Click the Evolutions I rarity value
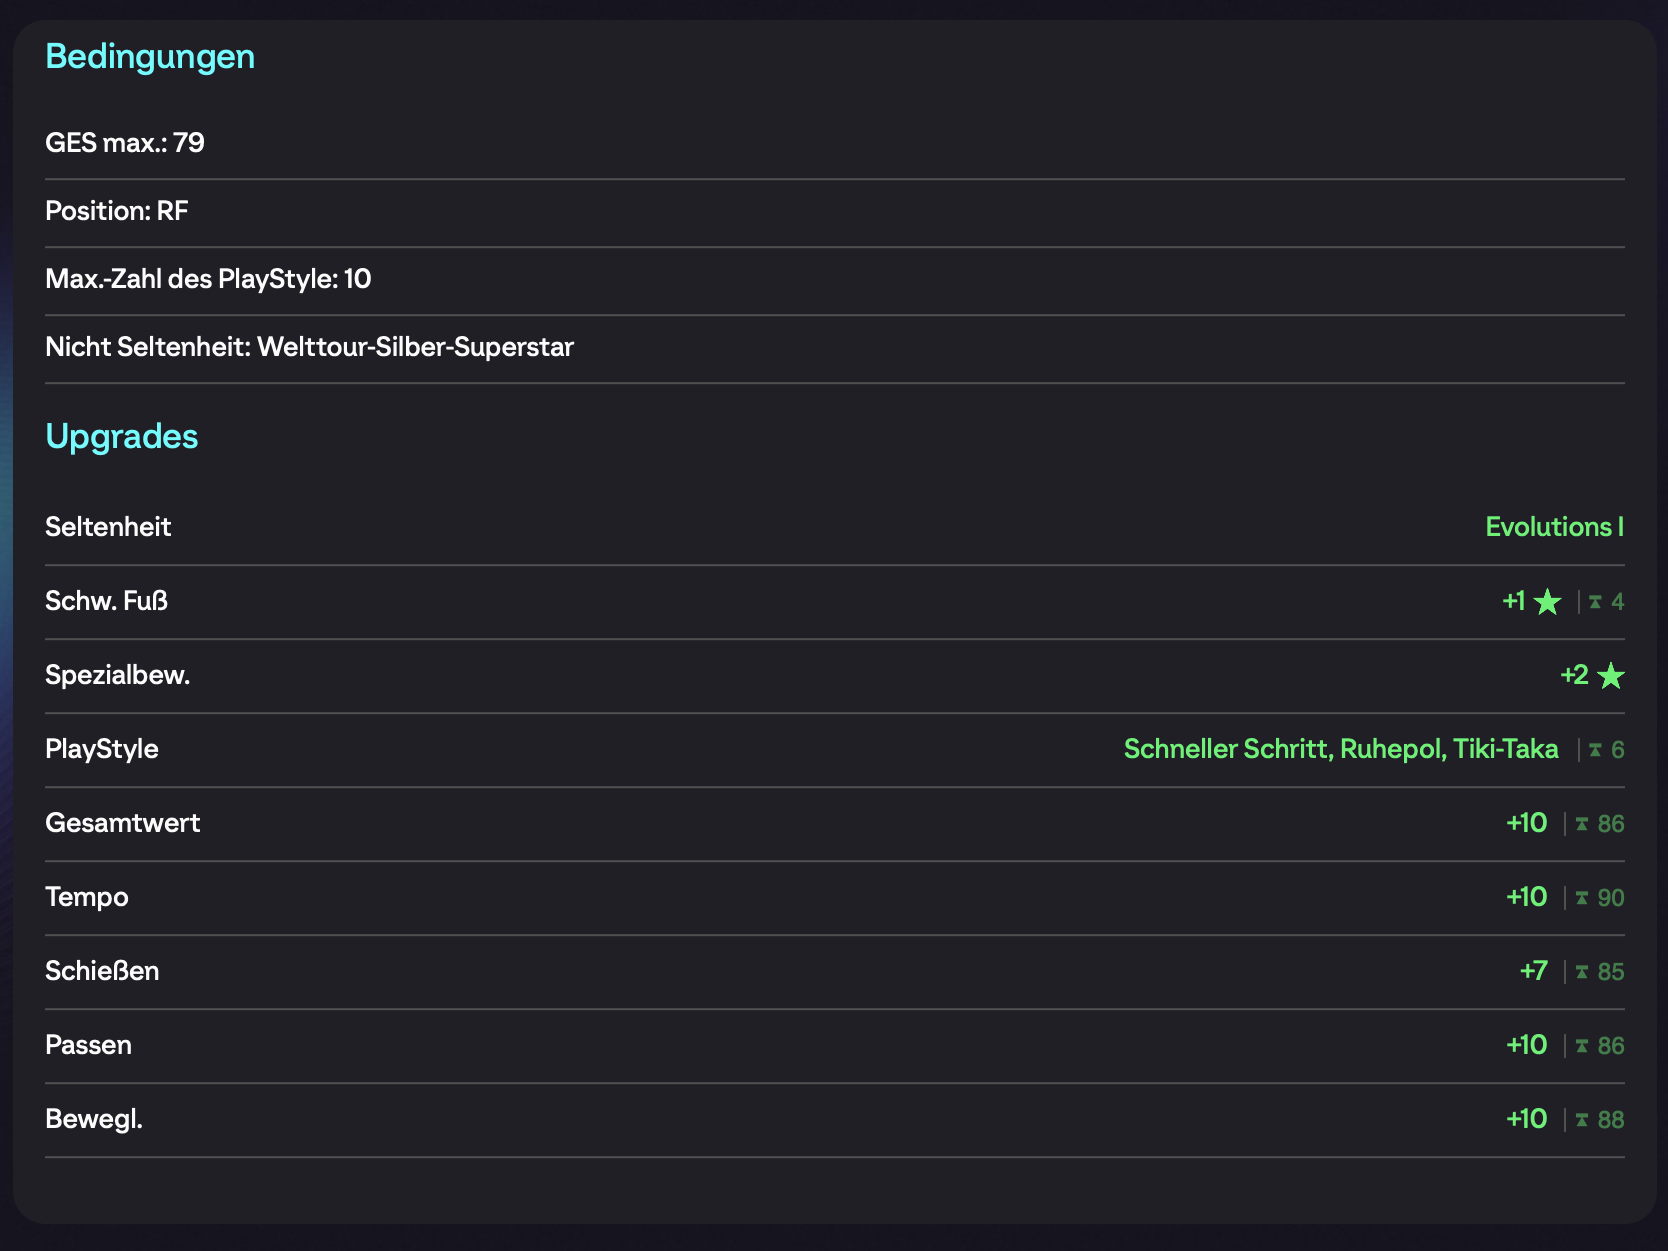 [x=1554, y=527]
